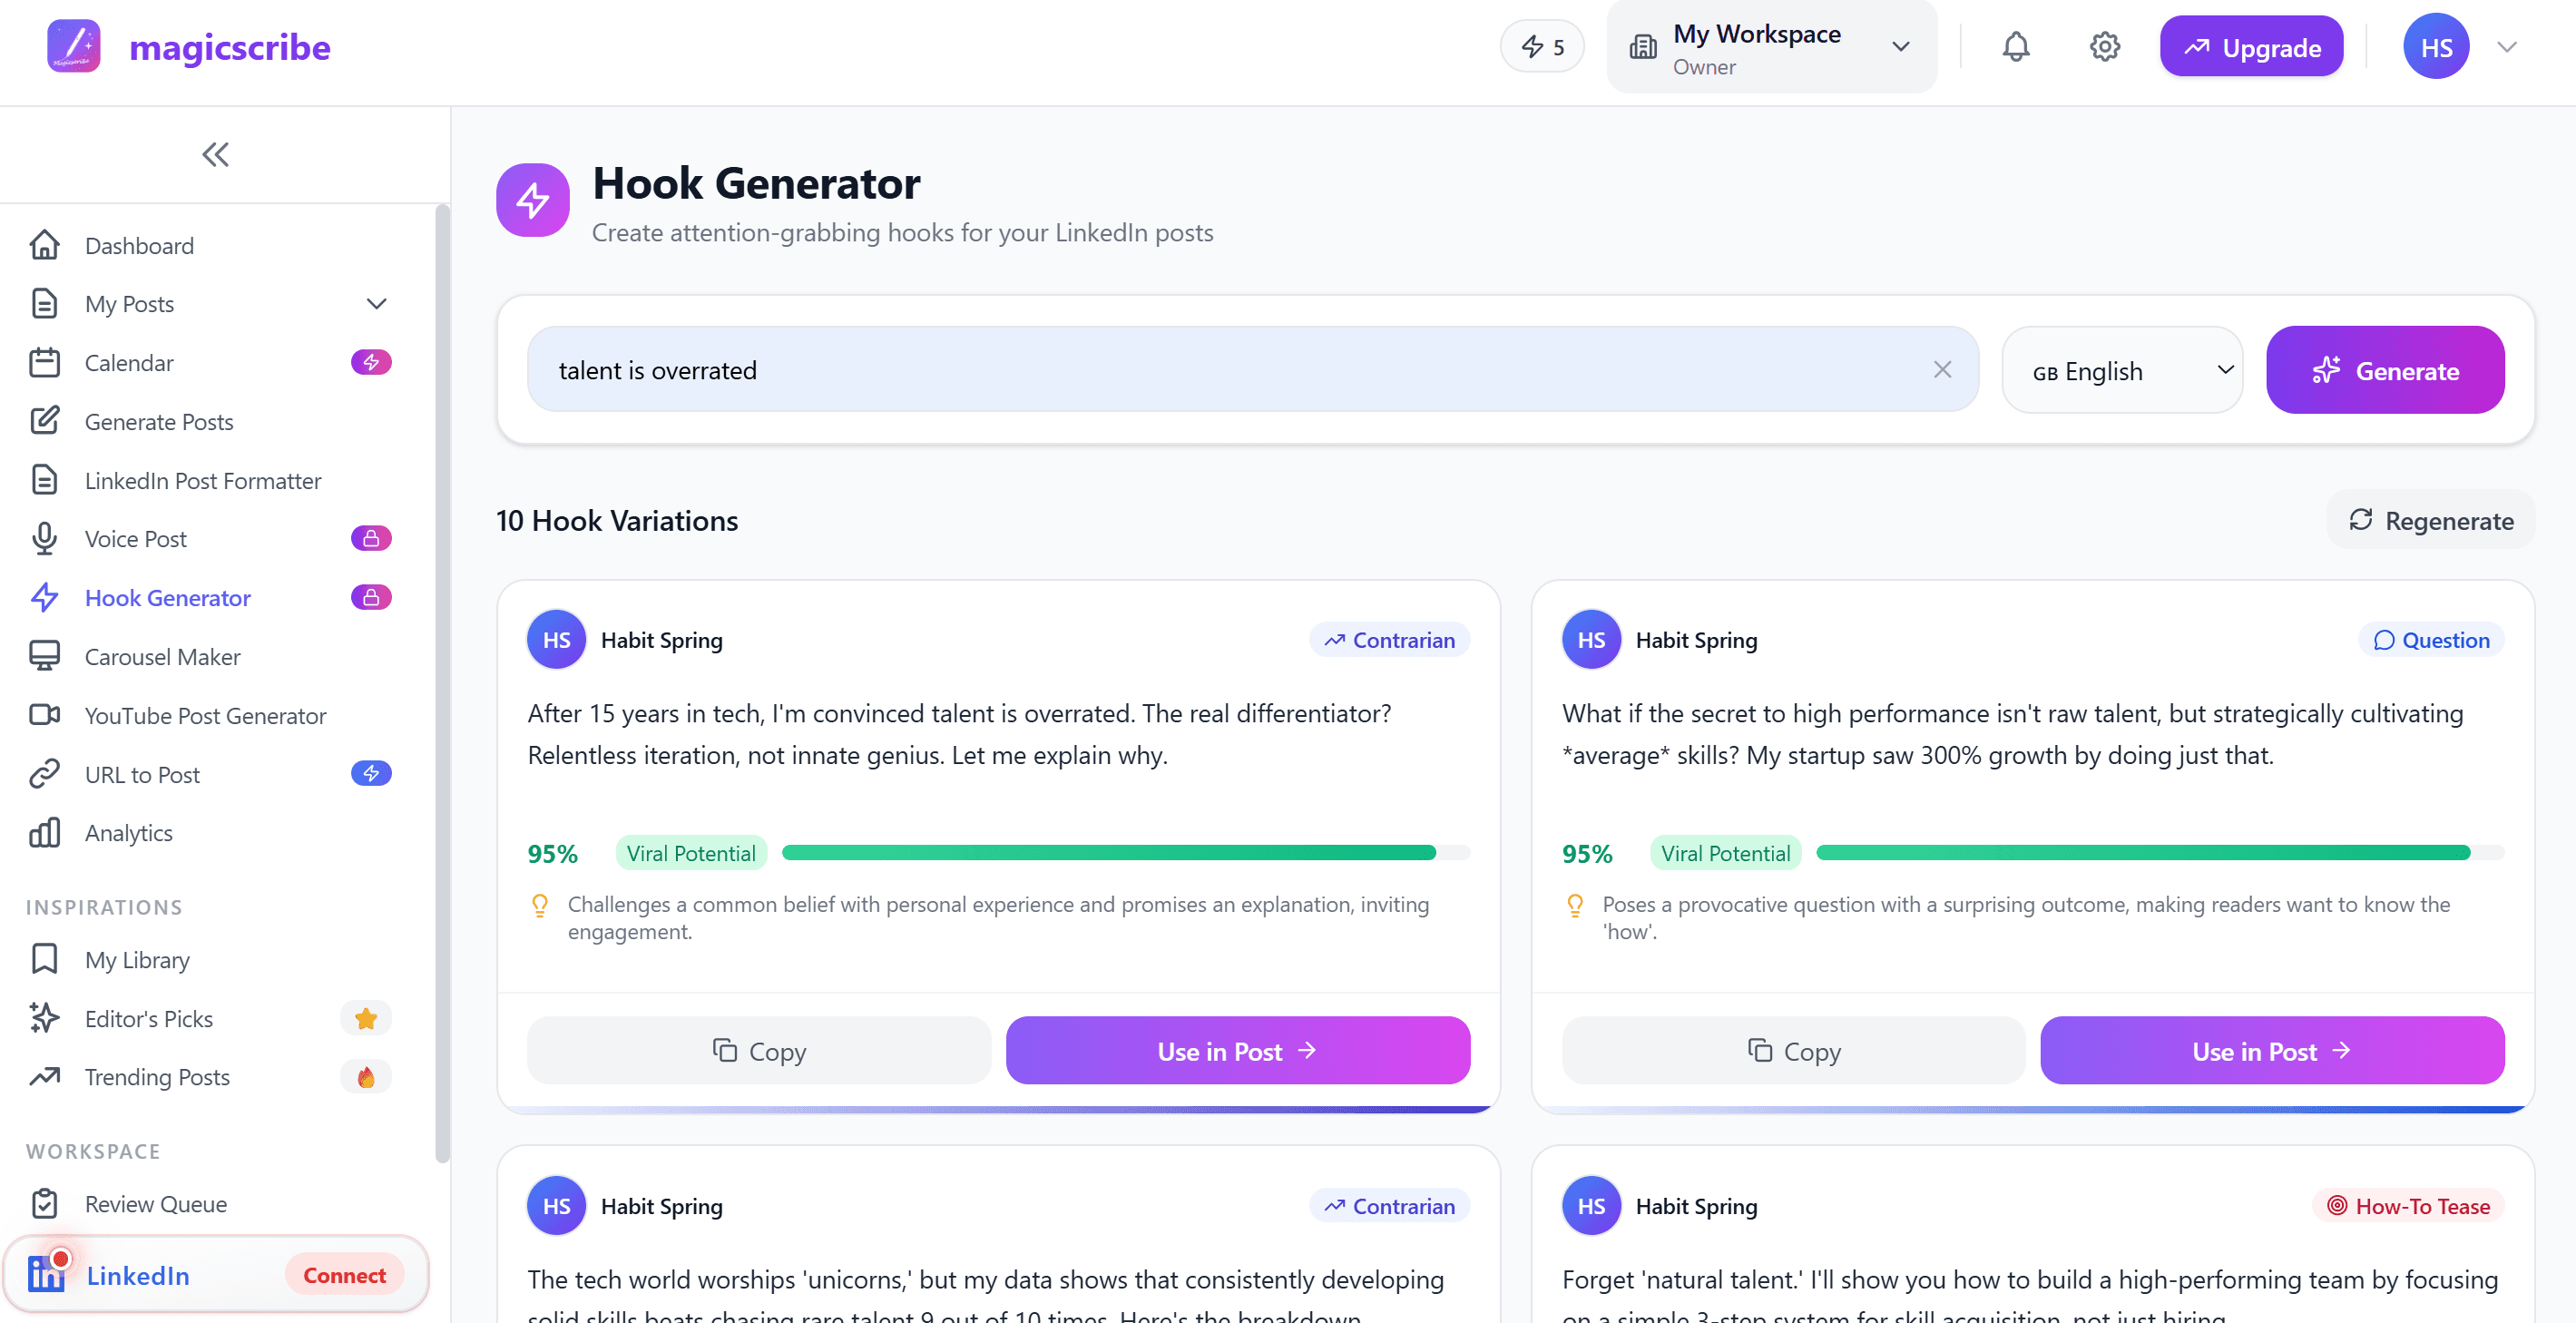Screen dimensions: 2576x1323
Task: Open Trending Posts under Inspirations
Action: point(156,1077)
